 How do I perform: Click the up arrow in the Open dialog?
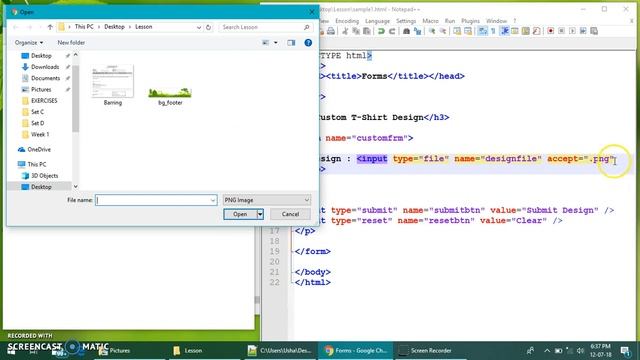click(x=50, y=27)
